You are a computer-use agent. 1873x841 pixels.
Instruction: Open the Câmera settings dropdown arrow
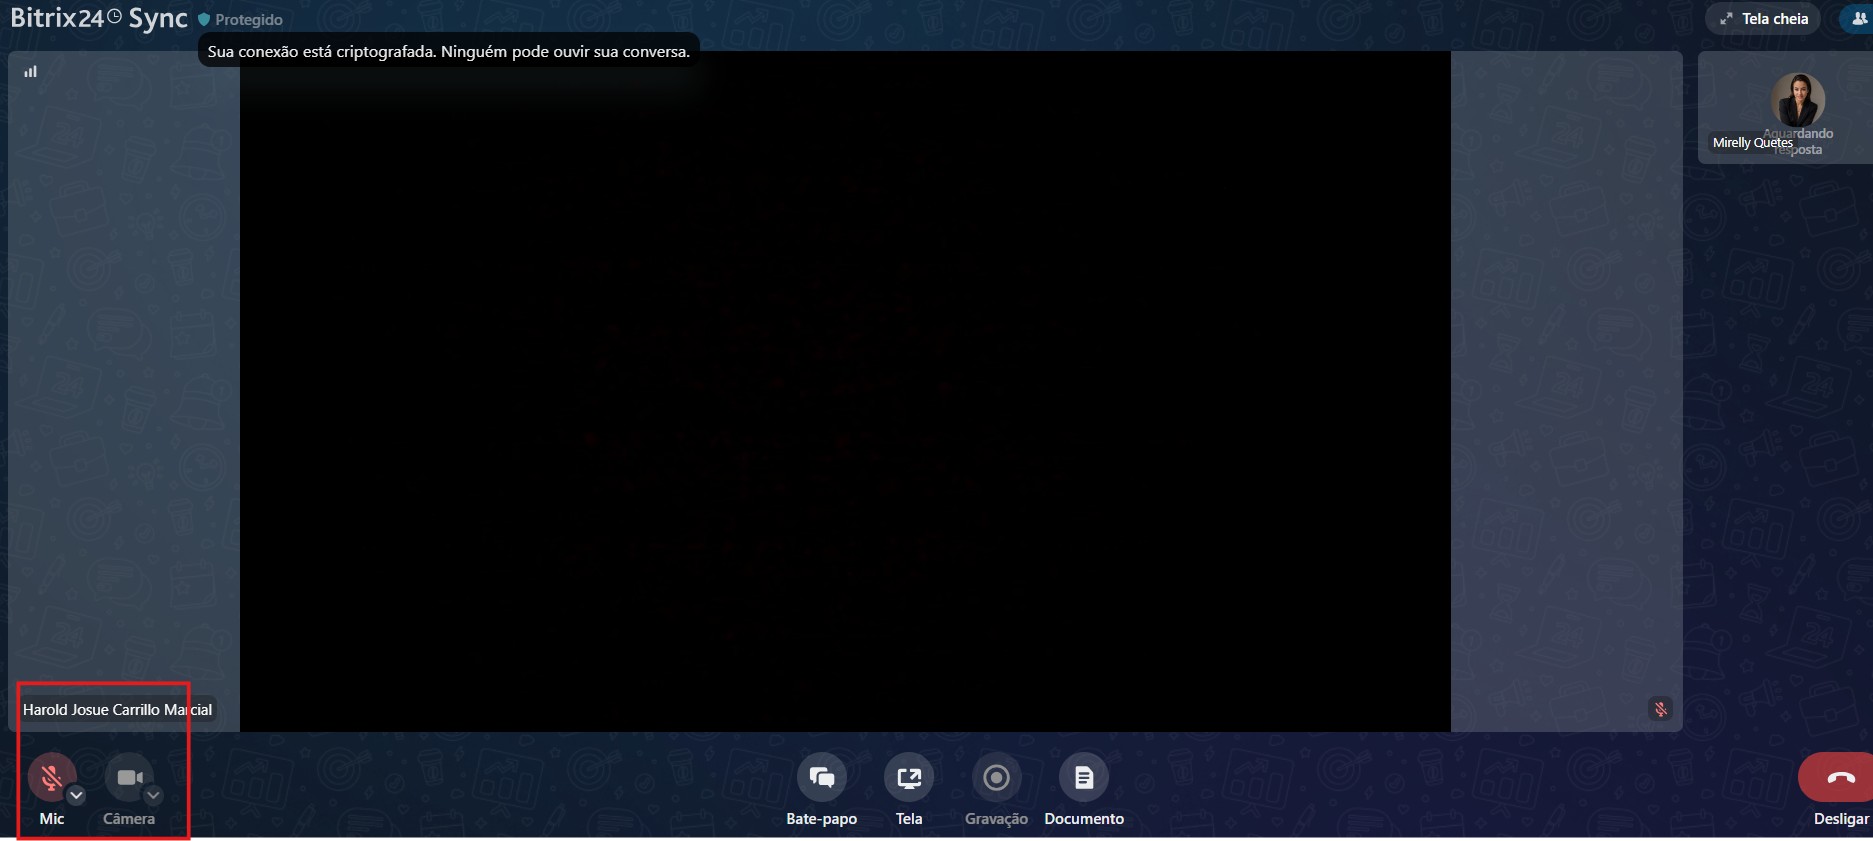point(153,796)
